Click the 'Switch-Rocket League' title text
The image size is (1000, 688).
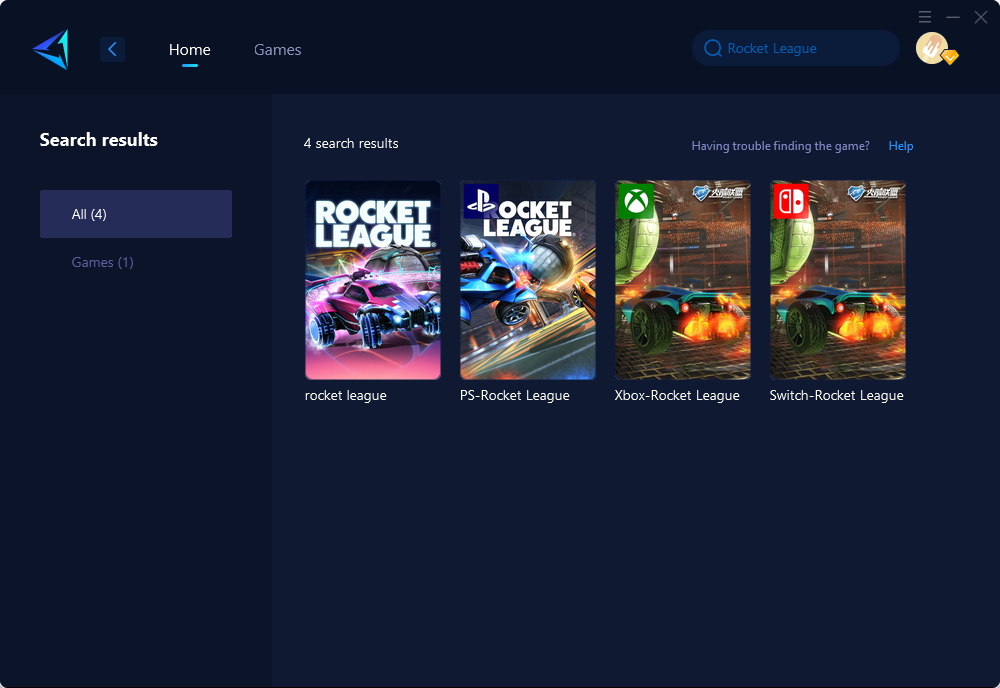[x=837, y=395]
